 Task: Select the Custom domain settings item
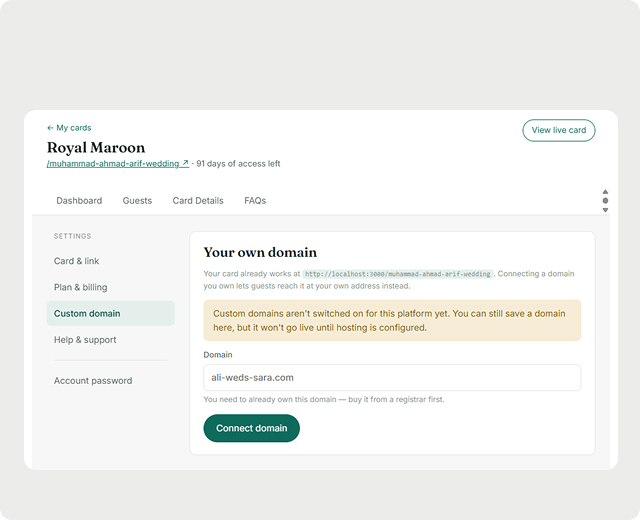click(111, 313)
